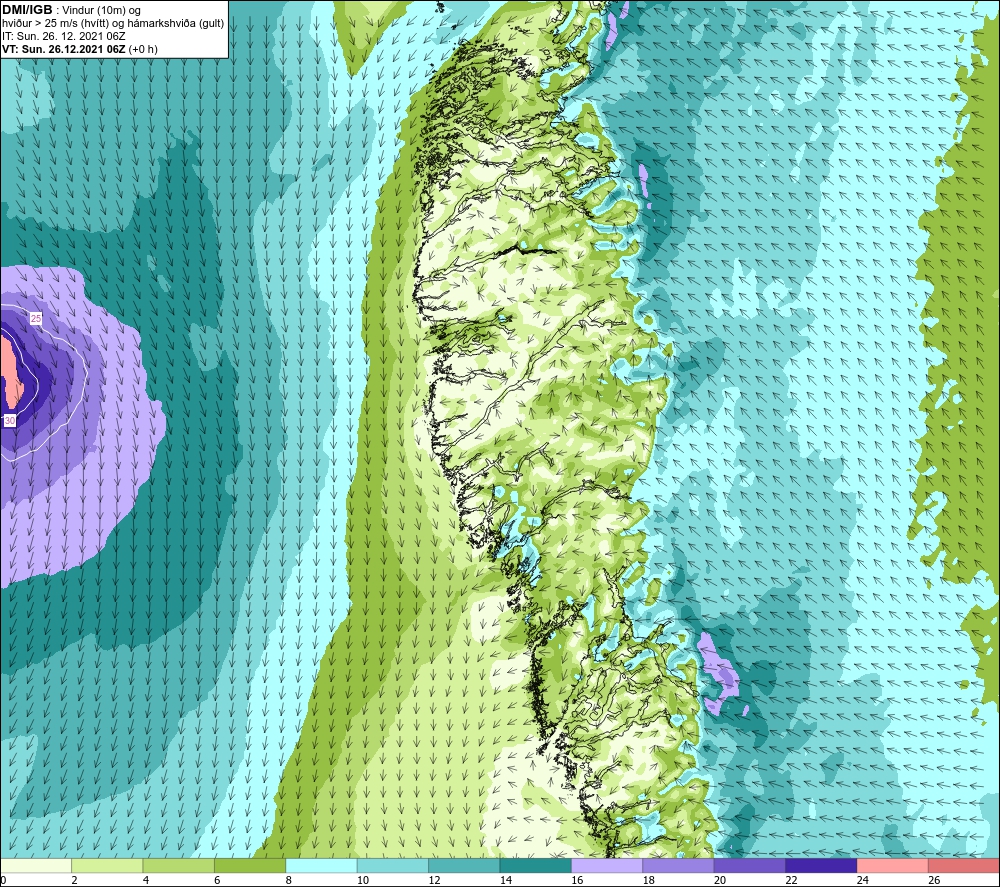Click the legend scale value "26"
This screenshot has height=887, width=1000.
tap(934, 880)
